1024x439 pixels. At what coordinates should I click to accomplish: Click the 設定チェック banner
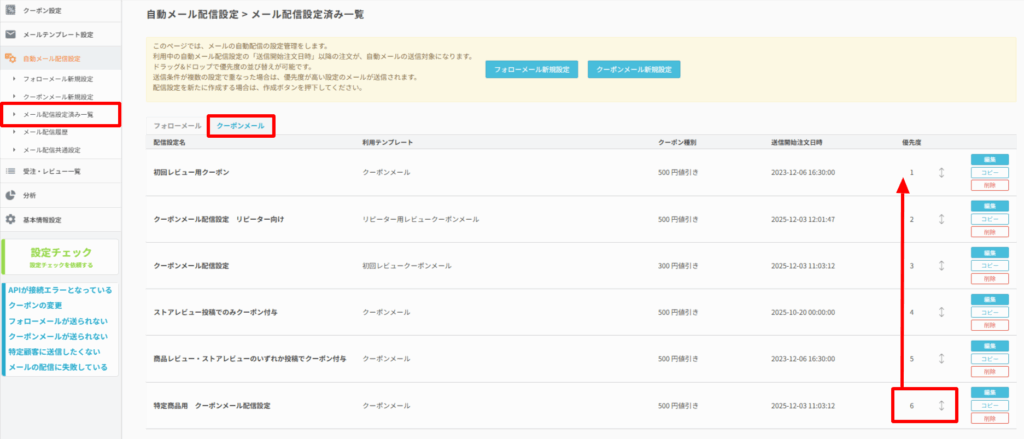pyautogui.click(x=60, y=257)
